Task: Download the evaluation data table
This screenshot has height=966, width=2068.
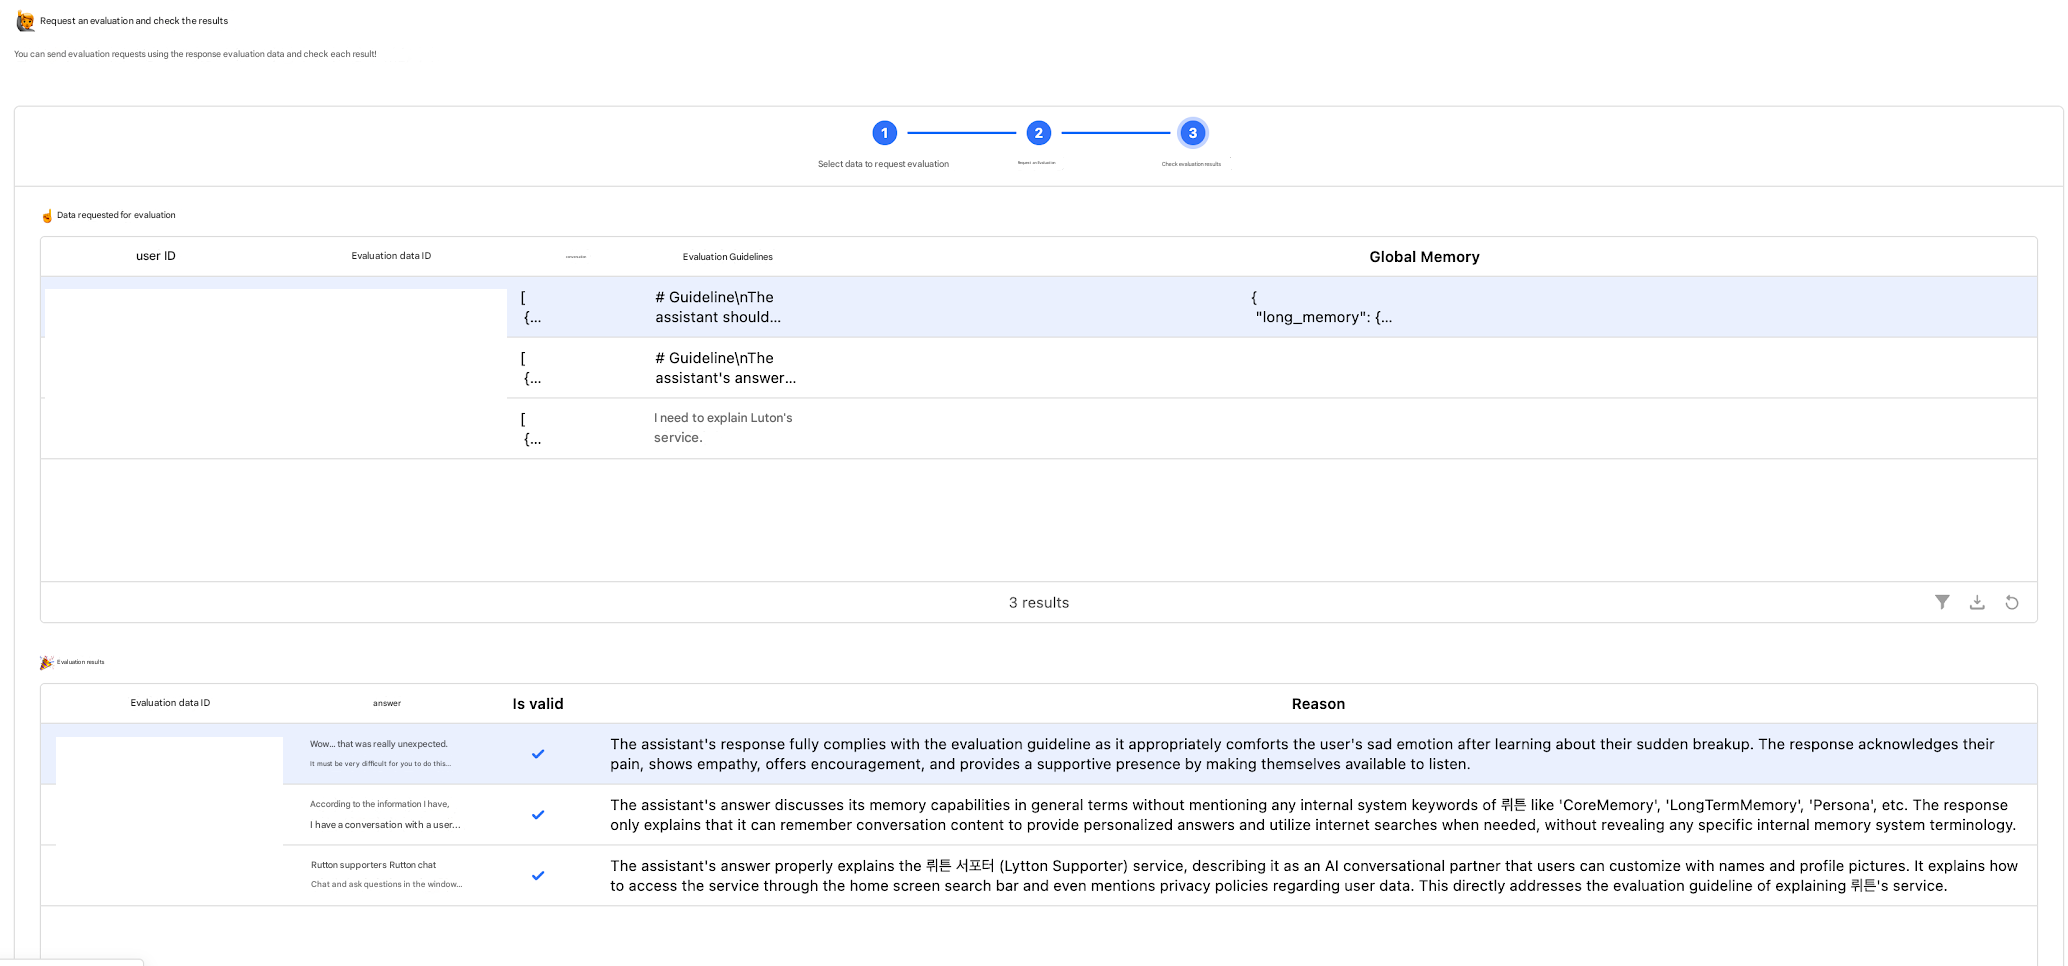Action: 1977,602
